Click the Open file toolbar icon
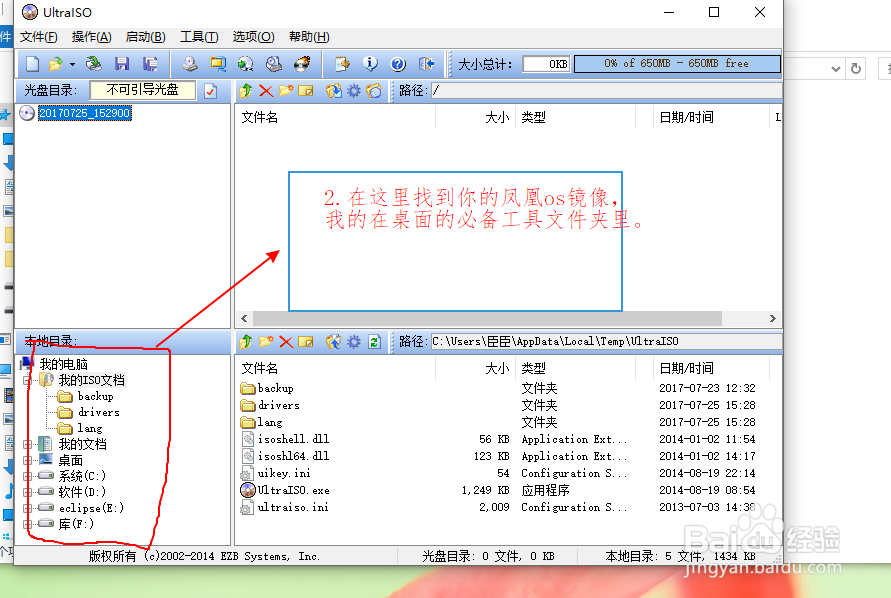The image size is (891, 598). (x=56, y=64)
